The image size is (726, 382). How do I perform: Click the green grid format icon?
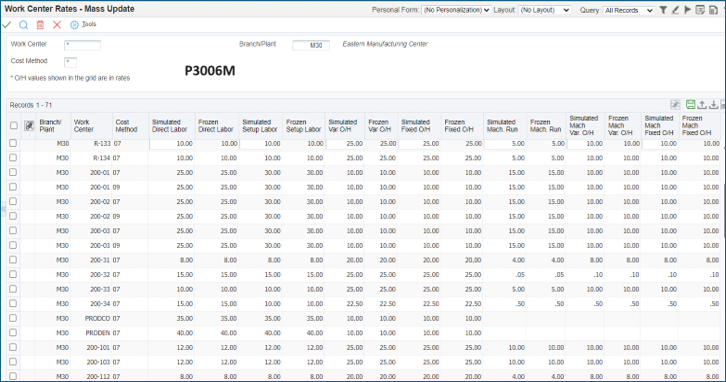(690, 105)
